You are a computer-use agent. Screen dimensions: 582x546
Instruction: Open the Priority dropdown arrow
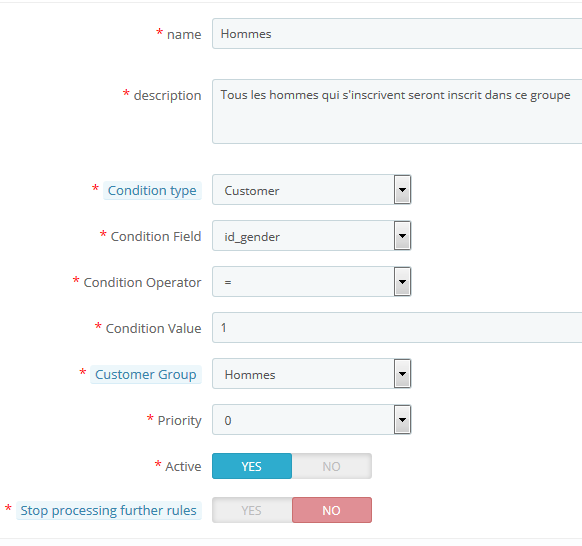[x=402, y=420]
